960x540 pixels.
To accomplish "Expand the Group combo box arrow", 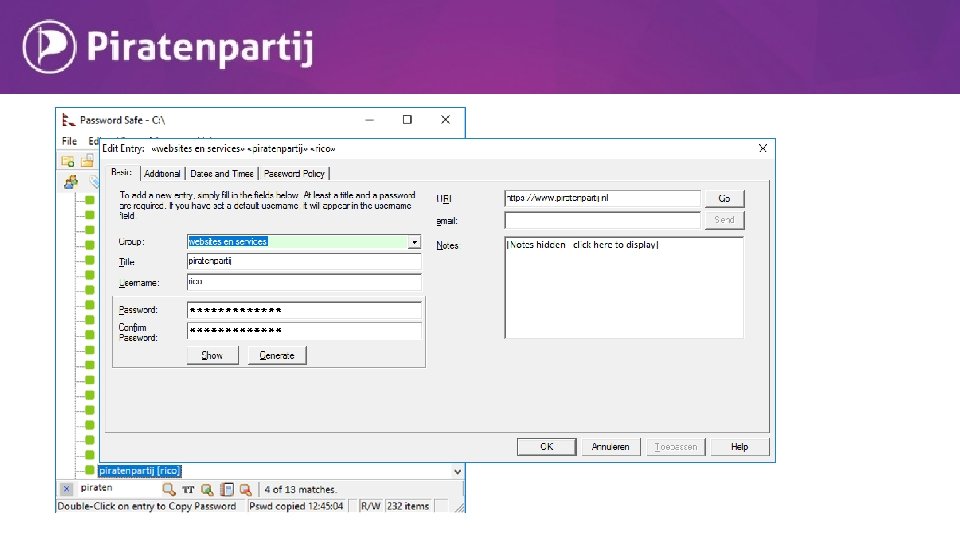I will [414, 242].
